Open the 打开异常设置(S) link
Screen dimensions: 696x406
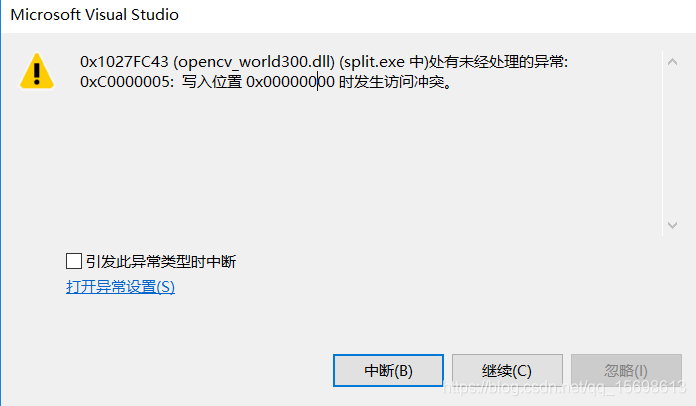[120, 287]
